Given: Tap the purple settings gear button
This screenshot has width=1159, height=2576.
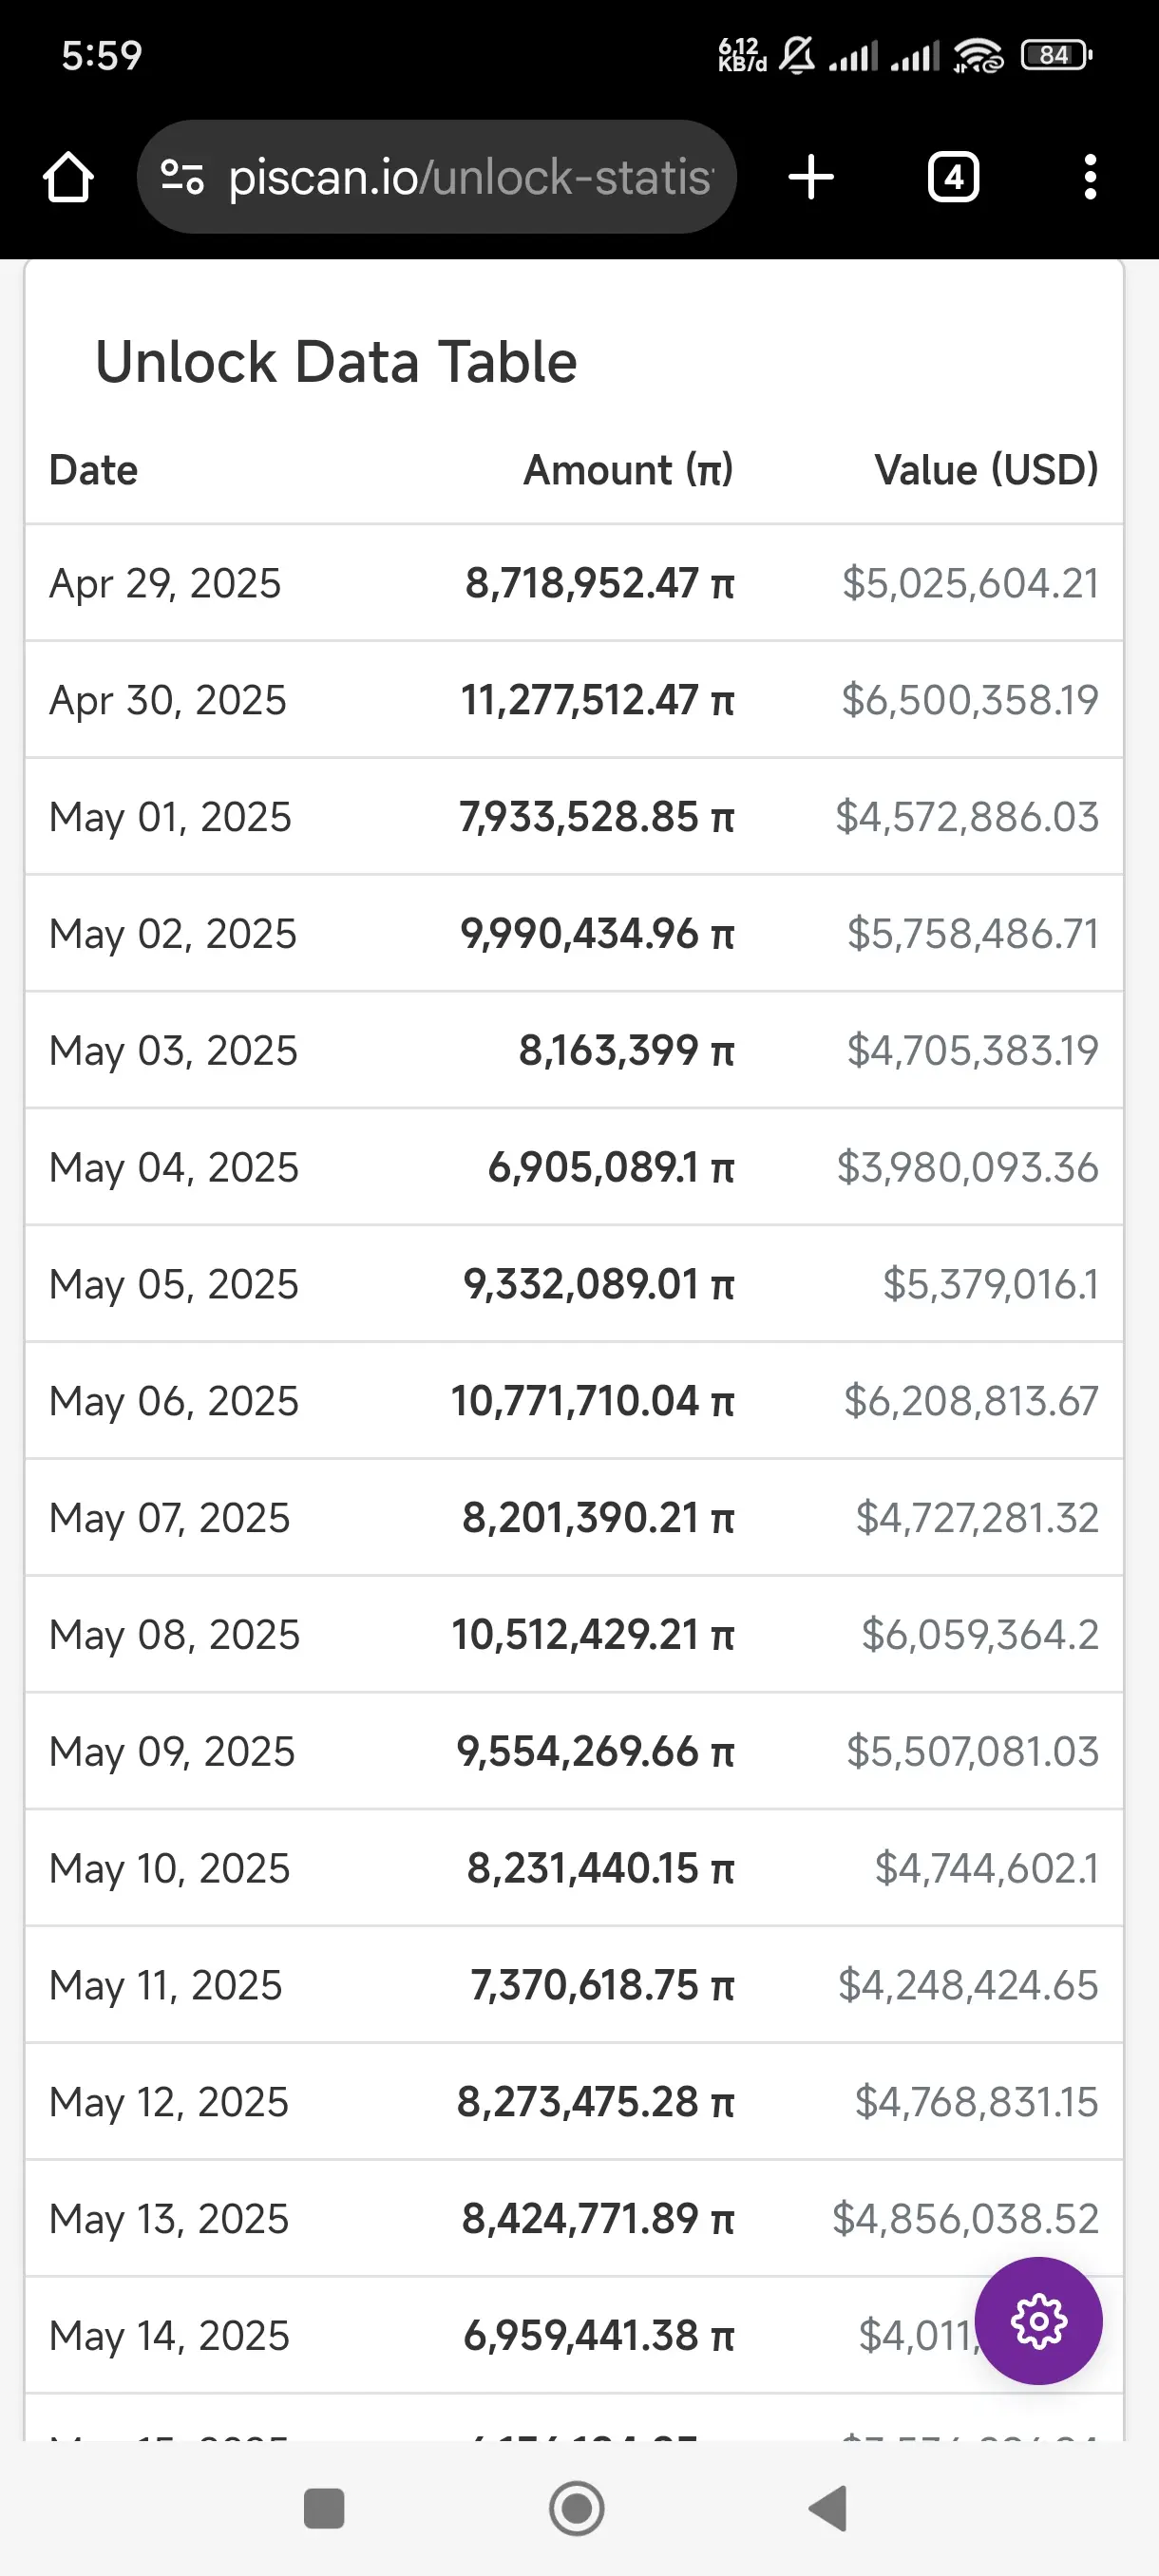Looking at the screenshot, I should [x=1038, y=2320].
